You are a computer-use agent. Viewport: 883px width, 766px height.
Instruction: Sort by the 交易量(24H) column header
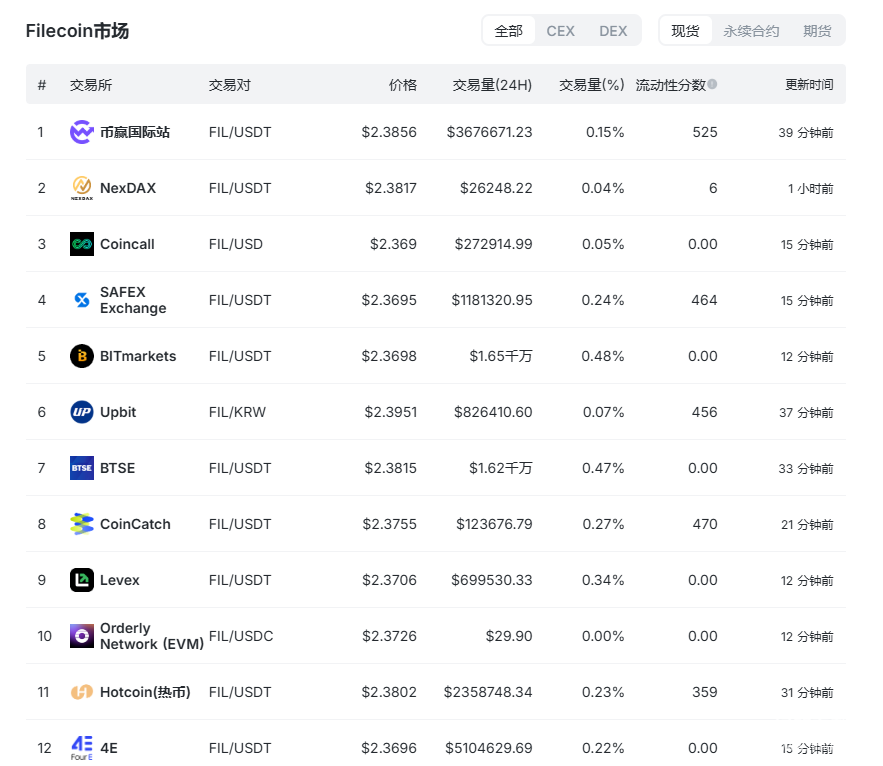click(x=493, y=84)
